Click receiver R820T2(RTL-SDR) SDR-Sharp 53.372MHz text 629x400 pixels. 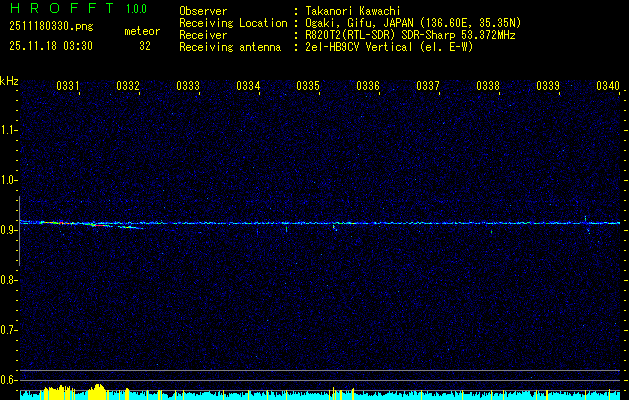pos(410,35)
